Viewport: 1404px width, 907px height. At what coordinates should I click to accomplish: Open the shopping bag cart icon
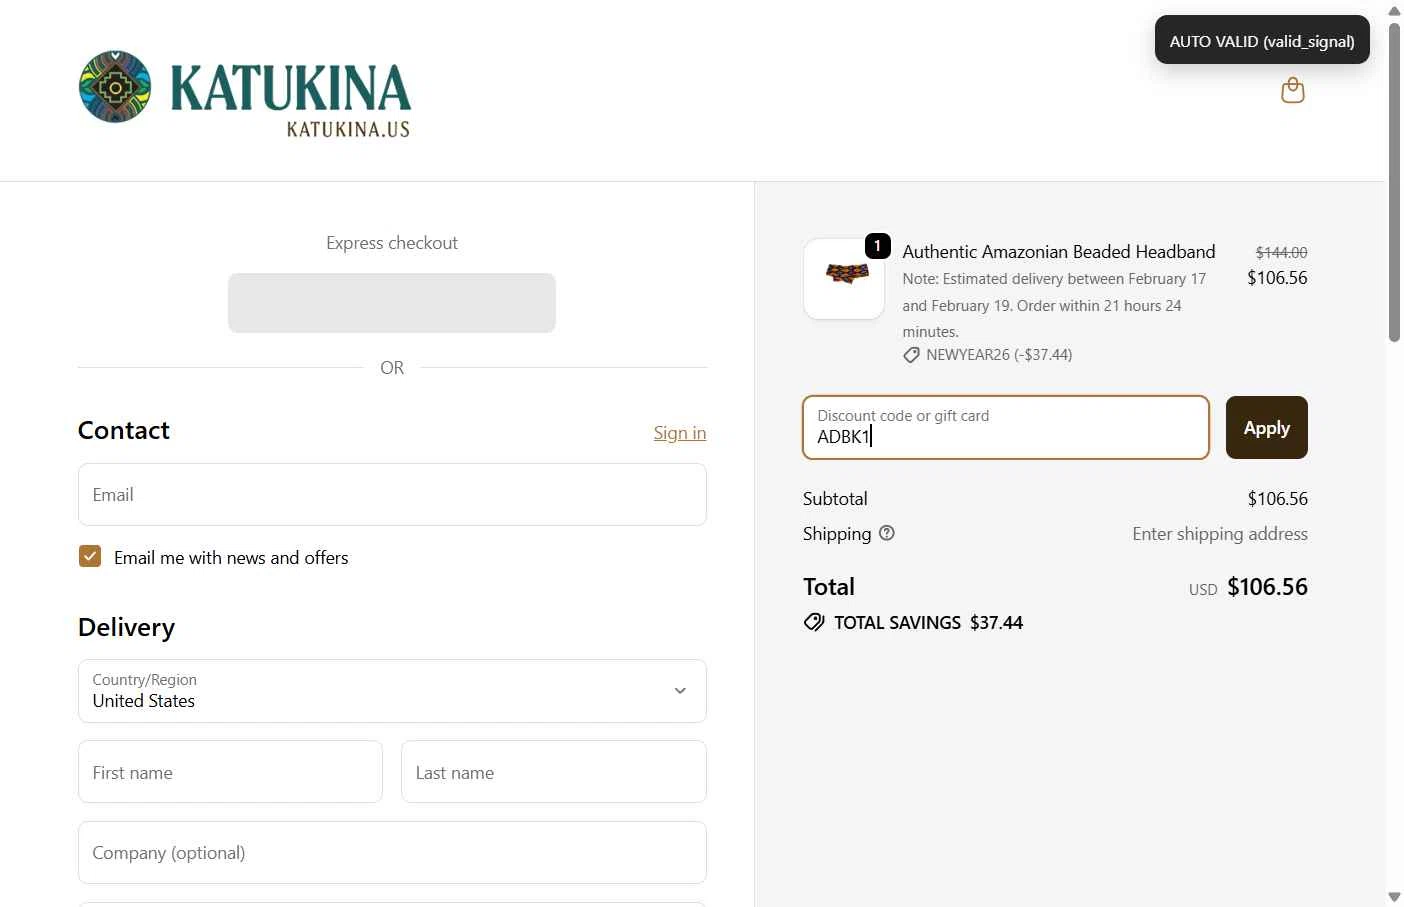[x=1293, y=90]
